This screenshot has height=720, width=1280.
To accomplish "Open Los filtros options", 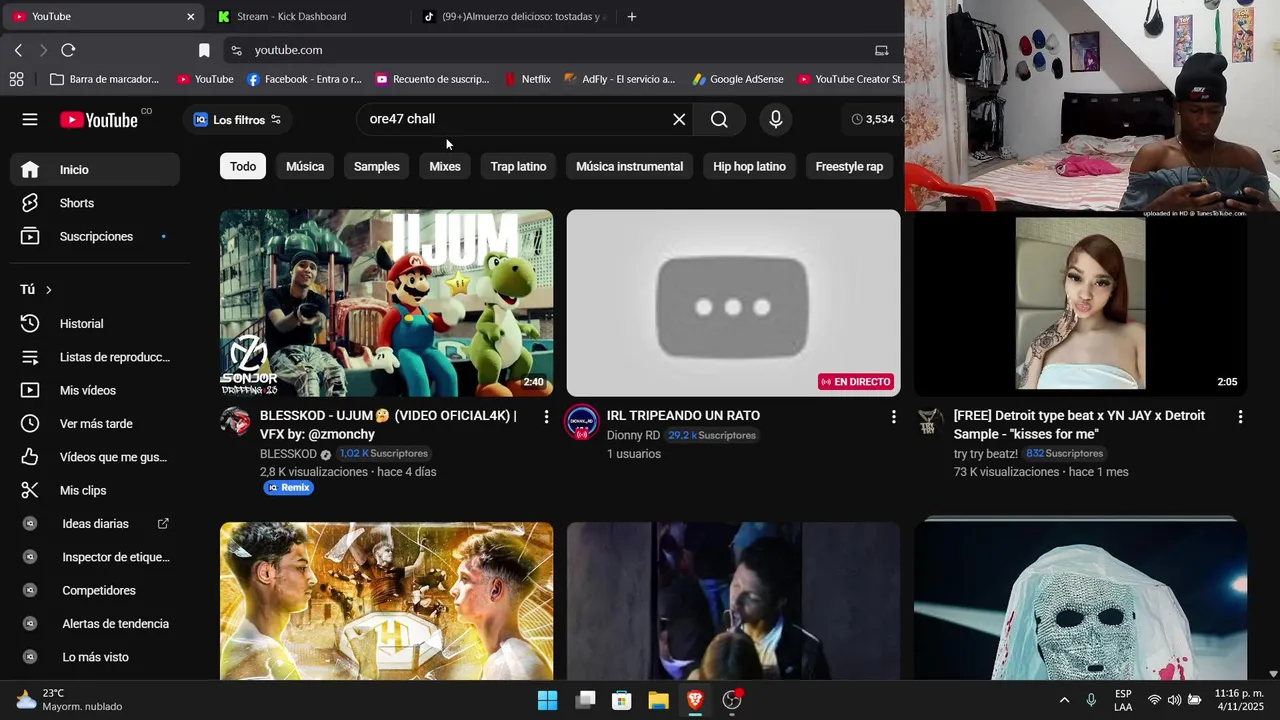I will (237, 119).
